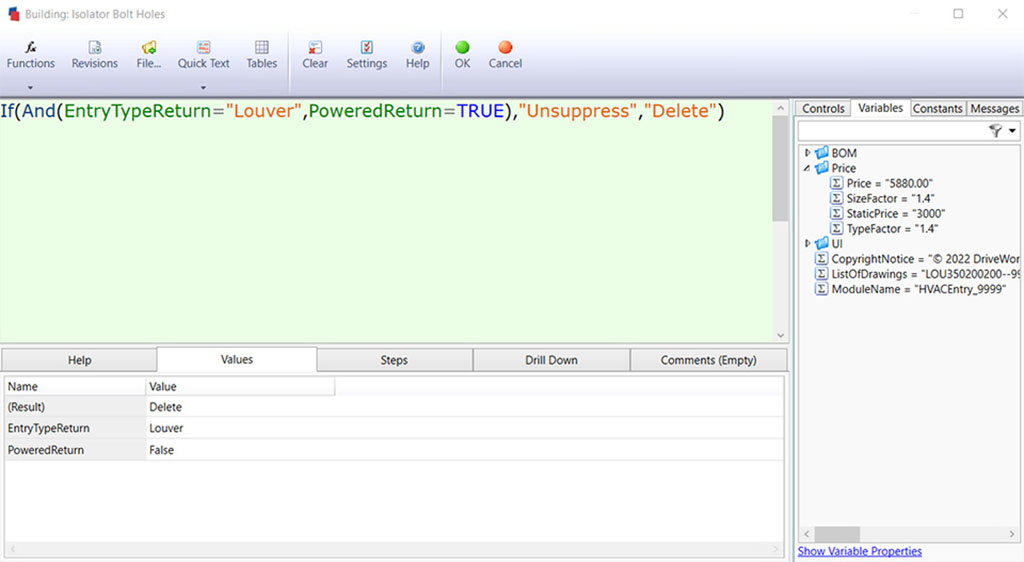Select the BOM folder icon
Screen dimensions: 1024x562
pyautogui.click(x=822, y=153)
